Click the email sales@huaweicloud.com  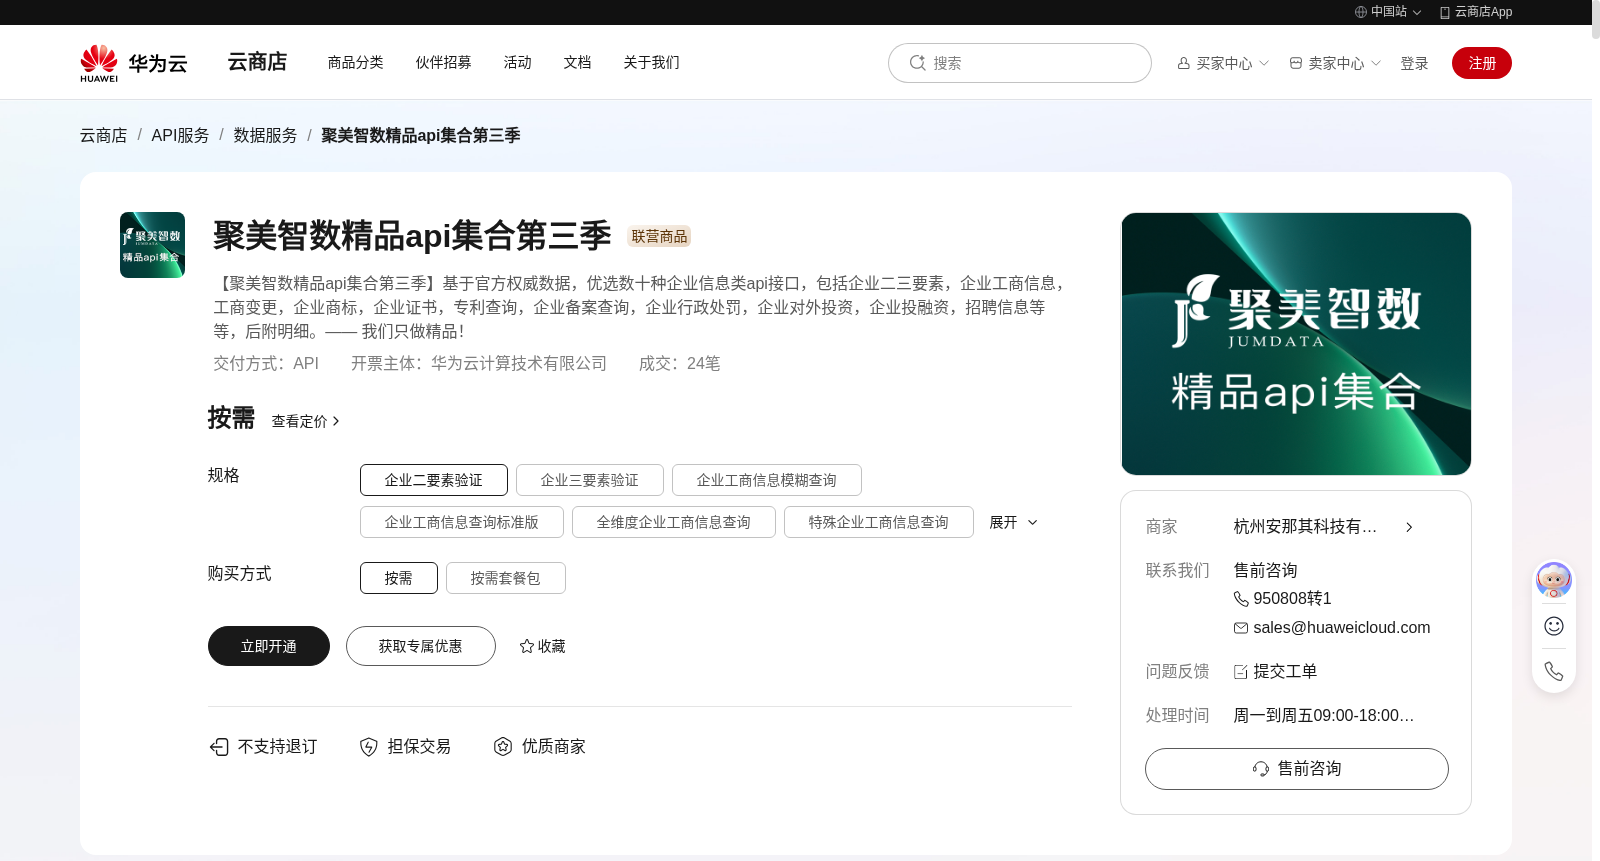[x=1342, y=628]
